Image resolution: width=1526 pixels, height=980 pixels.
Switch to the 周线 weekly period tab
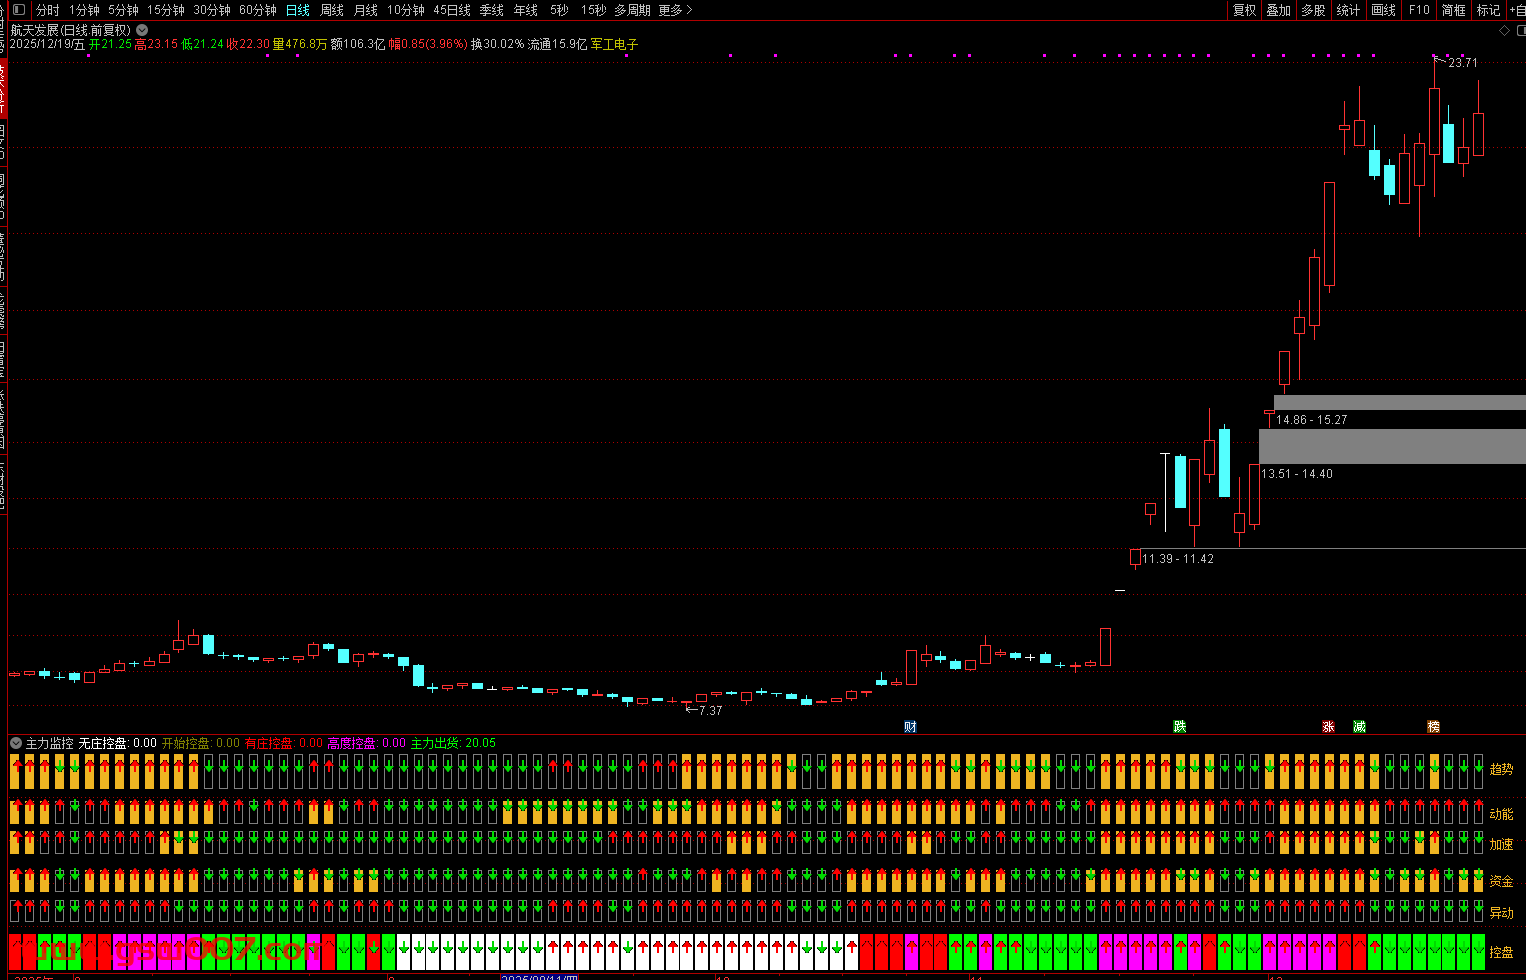[x=332, y=10]
